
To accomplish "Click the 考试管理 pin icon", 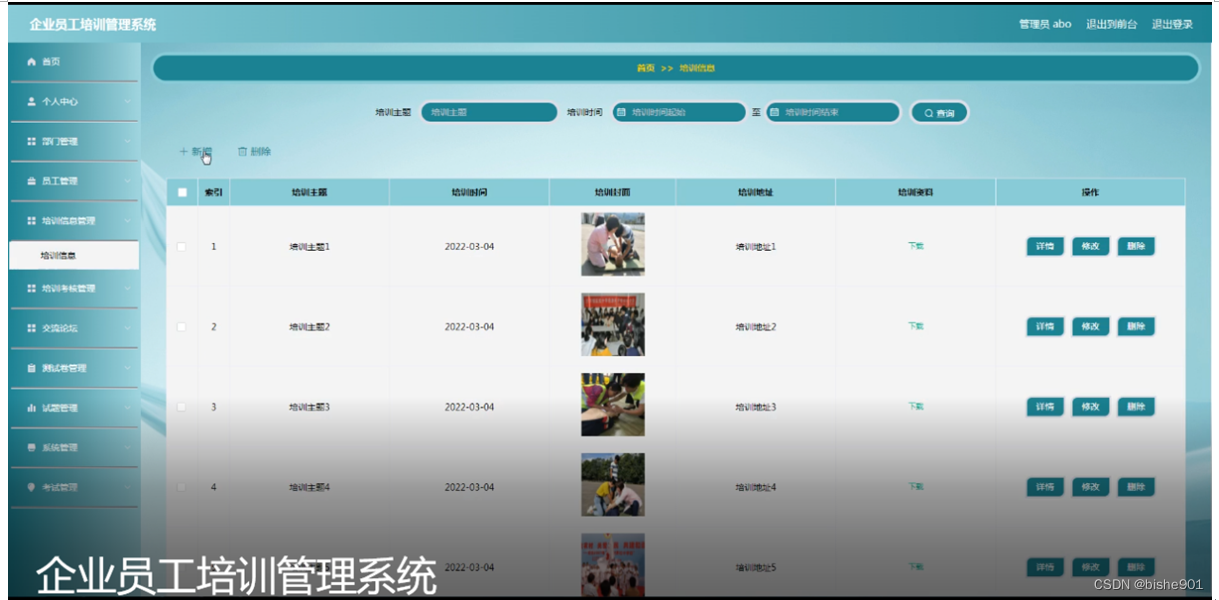I will pyautogui.click(x=31, y=488).
